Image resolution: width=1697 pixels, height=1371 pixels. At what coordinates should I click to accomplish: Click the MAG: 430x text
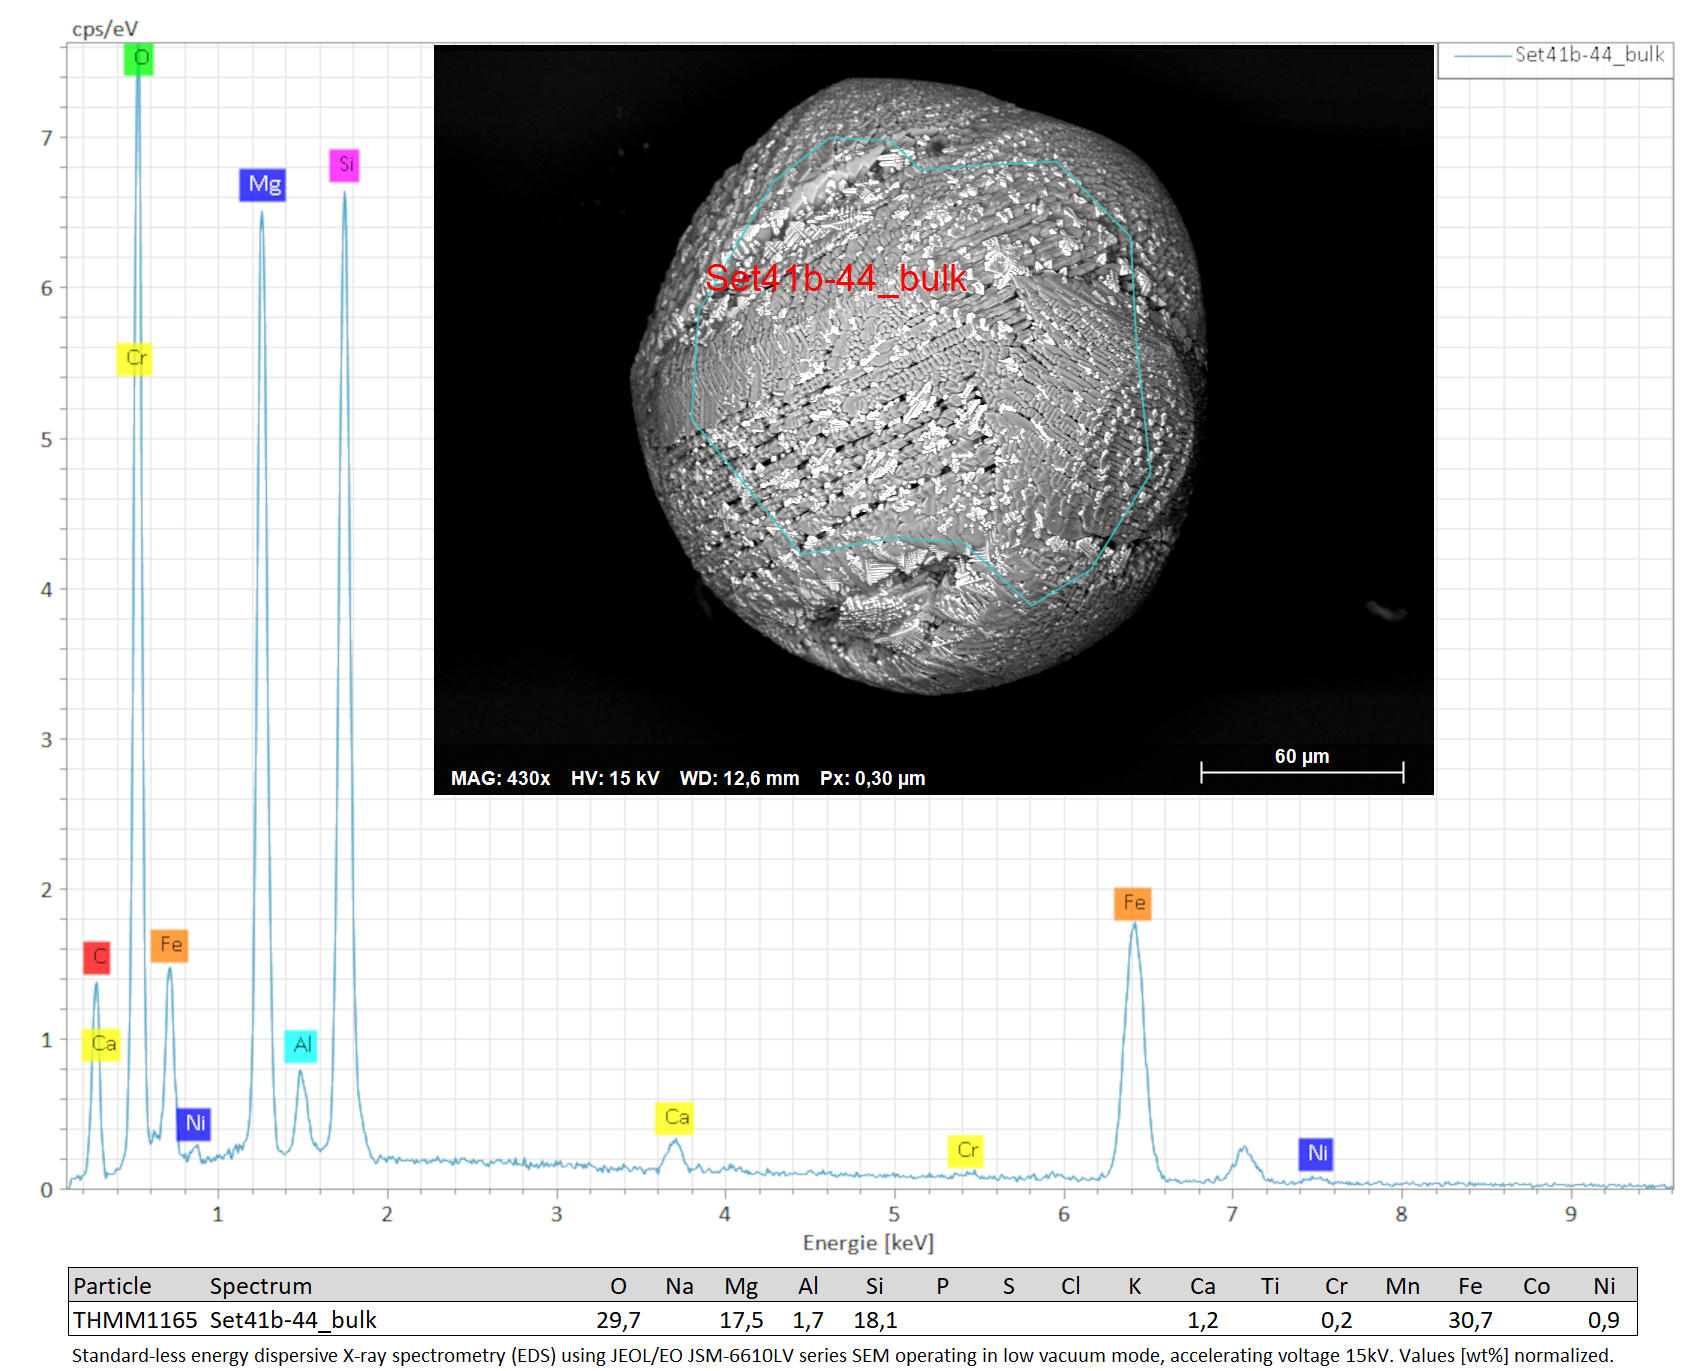pyautogui.click(x=500, y=778)
